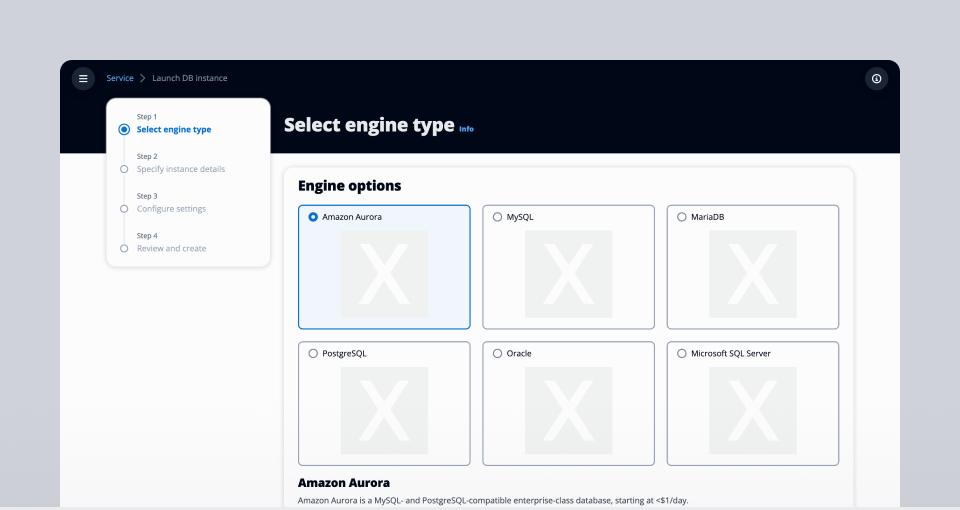The height and width of the screenshot is (510, 960).
Task: Click the PostgreSQL engine logo placeholder
Action: tap(384, 410)
